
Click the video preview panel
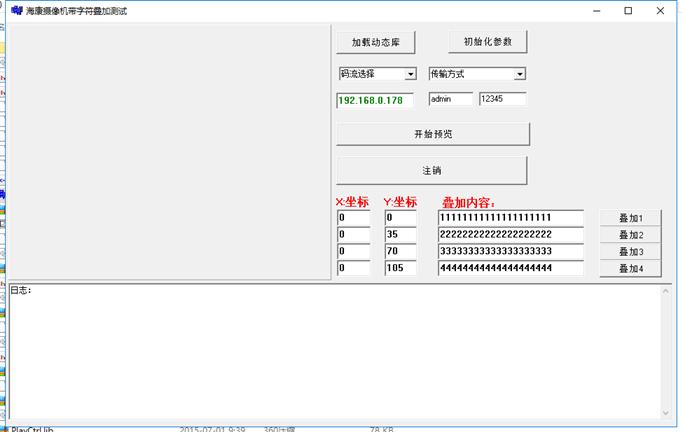[170, 151]
